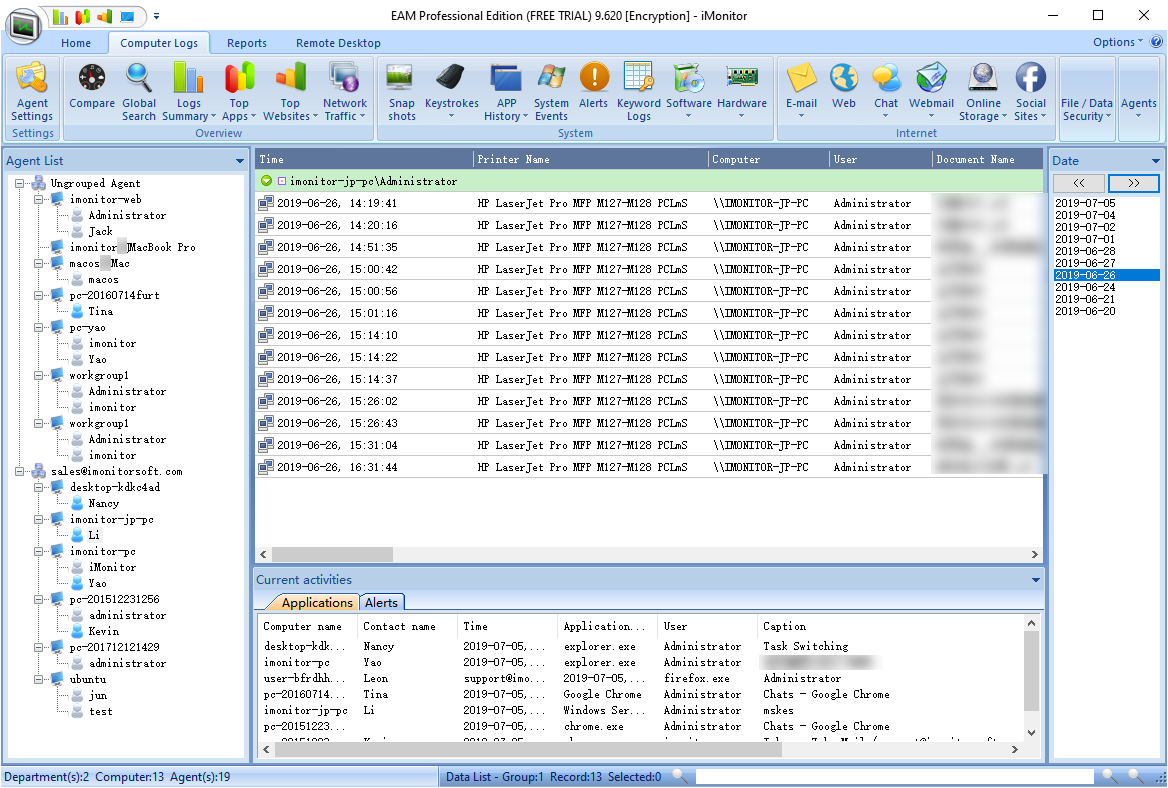
Task: Show Top Websites report
Action: click(290, 92)
